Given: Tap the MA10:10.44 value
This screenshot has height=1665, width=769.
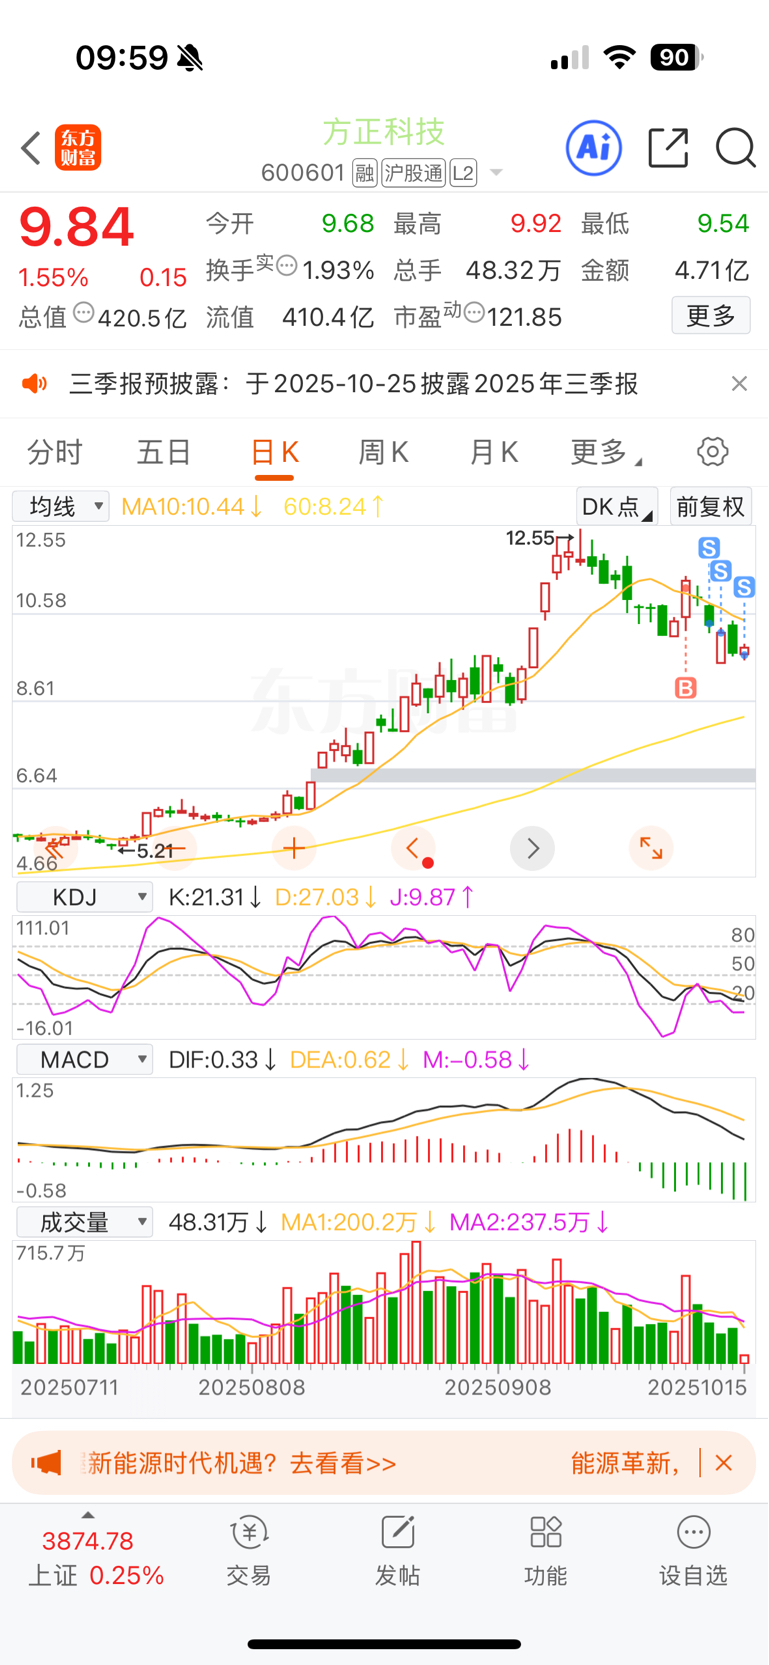Looking at the screenshot, I should pyautogui.click(x=191, y=506).
